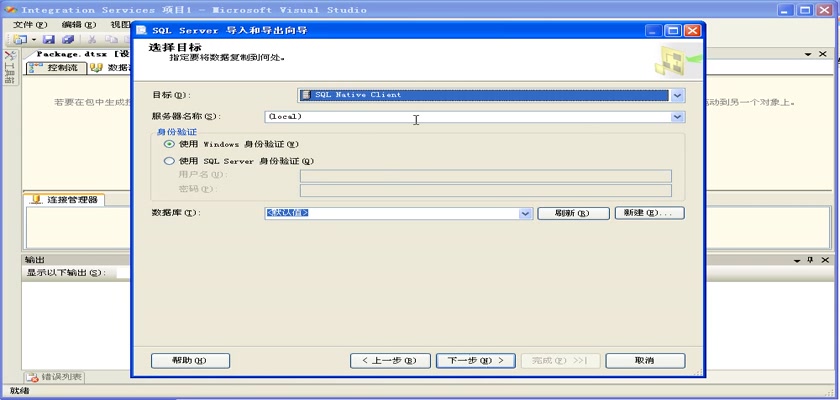Click the Save floppy disk toolbar icon

coord(49,40)
